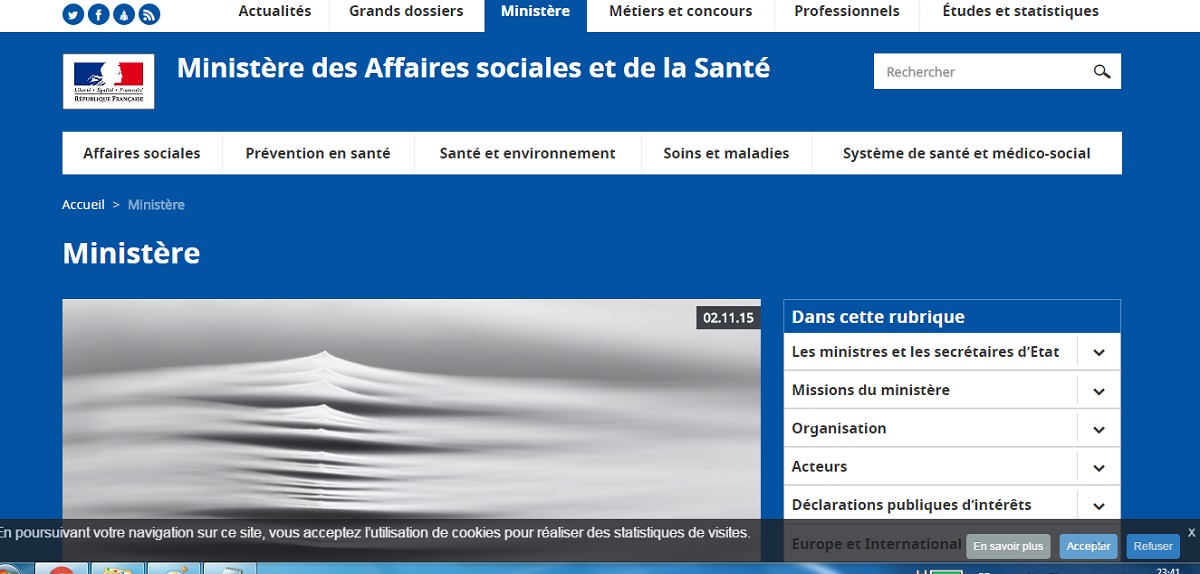Screen dimensions: 1200x574
Task: Open the Affaires sociales menu
Action: 142,153
